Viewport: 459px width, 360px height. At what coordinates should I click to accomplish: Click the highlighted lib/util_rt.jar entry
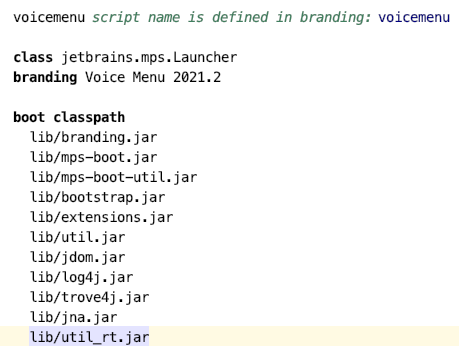[89, 337]
